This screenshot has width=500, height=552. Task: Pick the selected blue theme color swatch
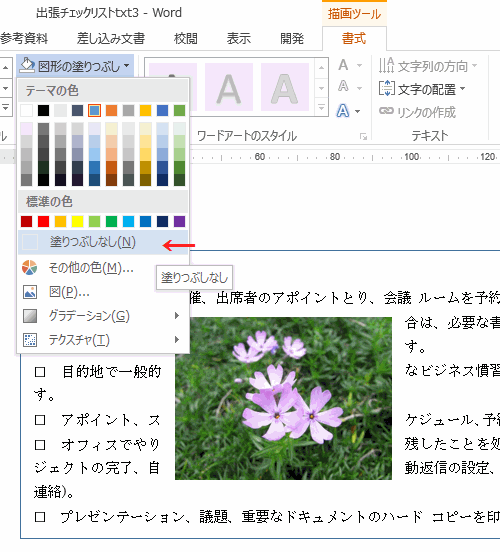pos(94,111)
